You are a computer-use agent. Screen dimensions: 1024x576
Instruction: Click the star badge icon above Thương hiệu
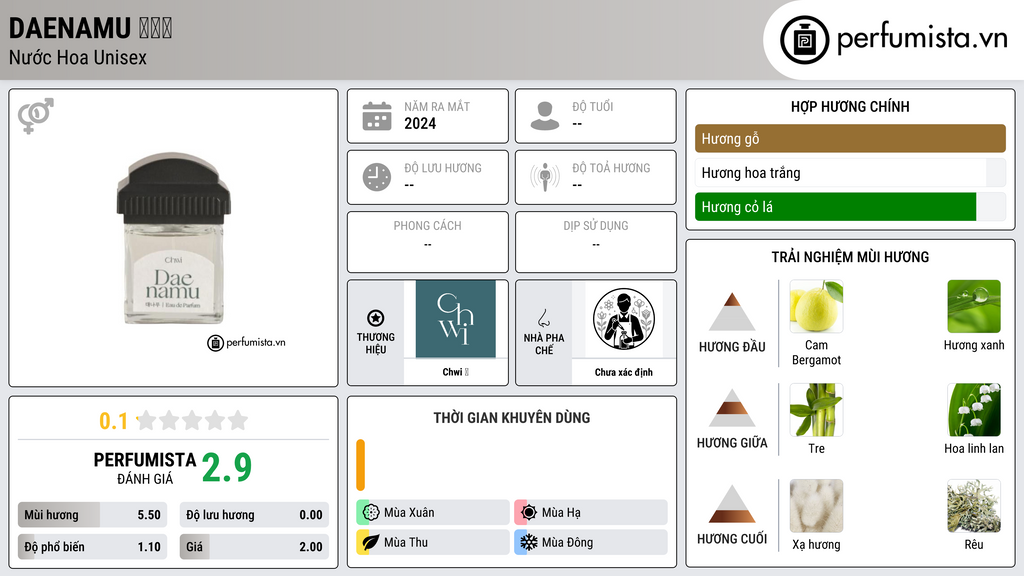pos(376,318)
